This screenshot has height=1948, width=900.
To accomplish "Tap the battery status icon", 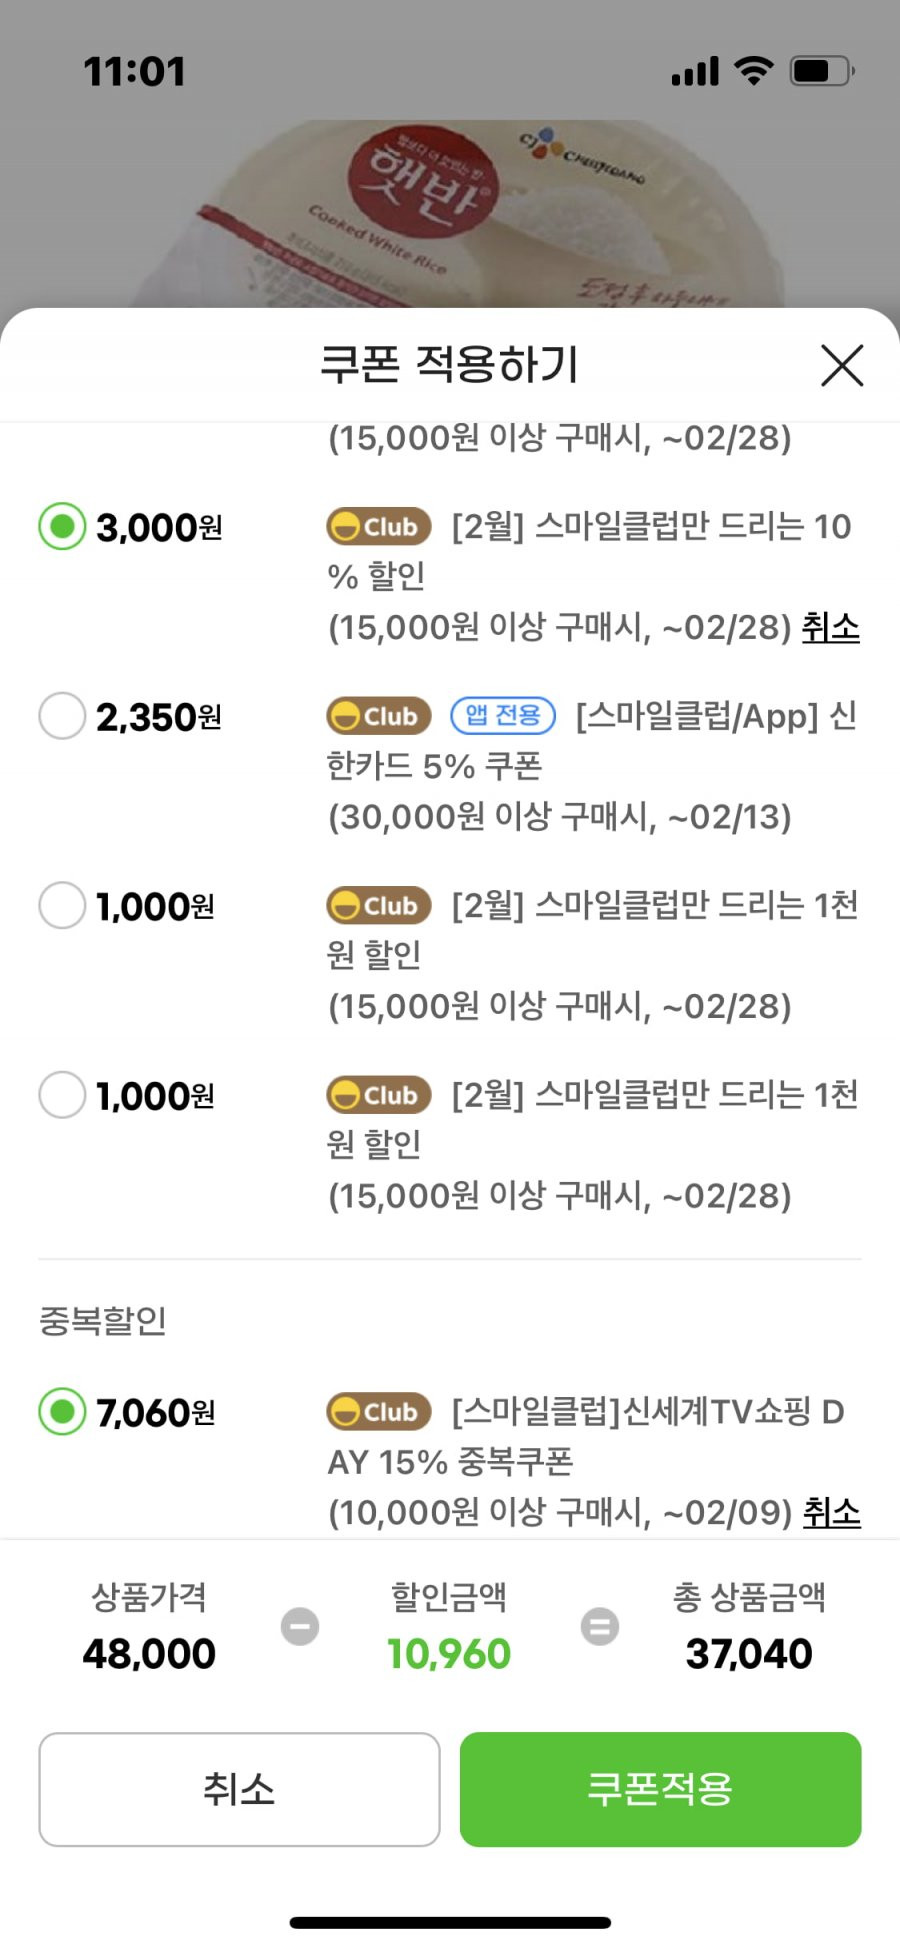I will click(822, 71).
